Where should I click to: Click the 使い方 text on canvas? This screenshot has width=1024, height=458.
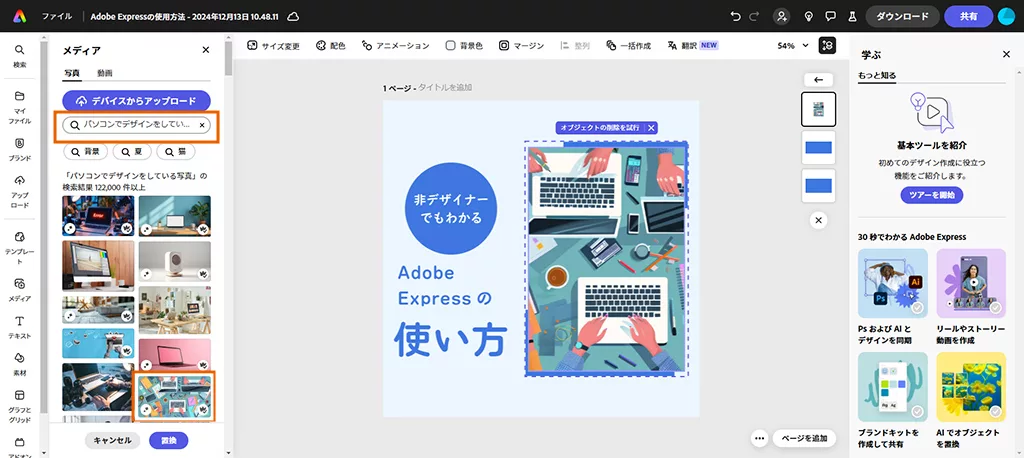point(450,338)
